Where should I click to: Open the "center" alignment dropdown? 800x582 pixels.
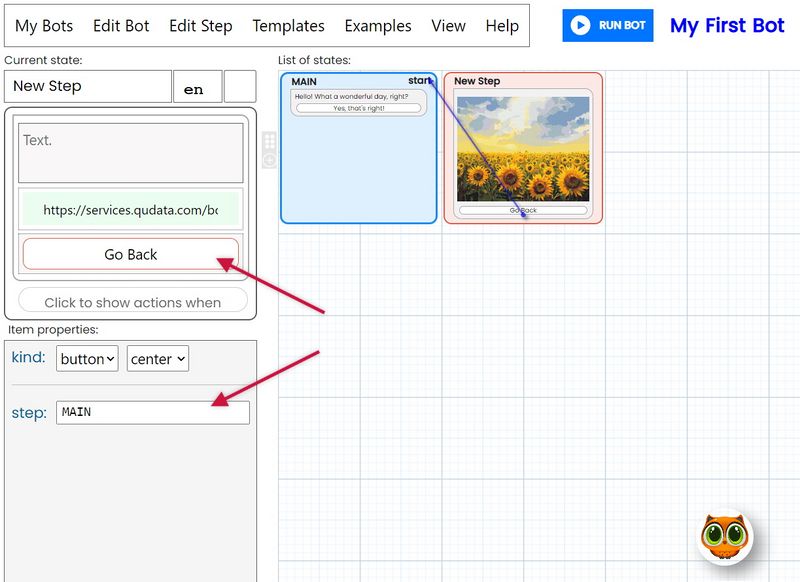pyautogui.click(x=157, y=359)
